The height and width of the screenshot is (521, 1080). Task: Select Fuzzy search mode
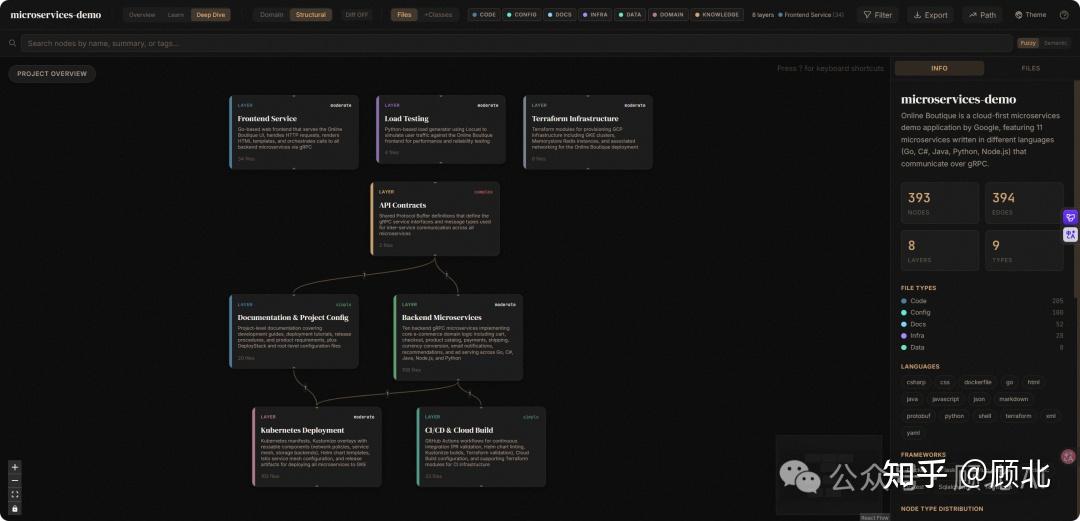[x=1028, y=43]
